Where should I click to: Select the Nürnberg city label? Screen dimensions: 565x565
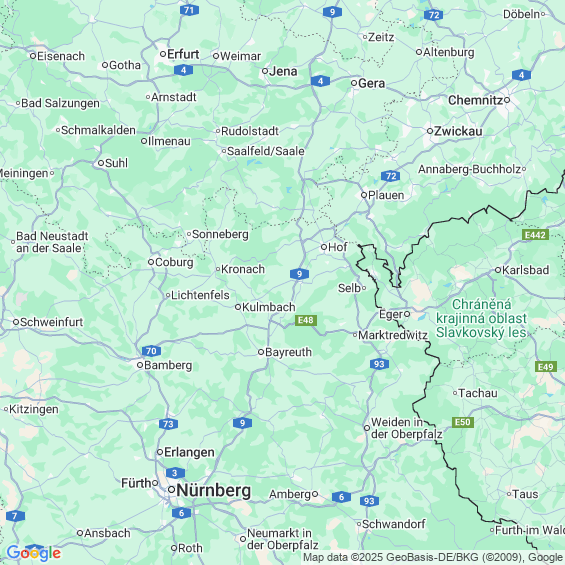click(x=214, y=490)
